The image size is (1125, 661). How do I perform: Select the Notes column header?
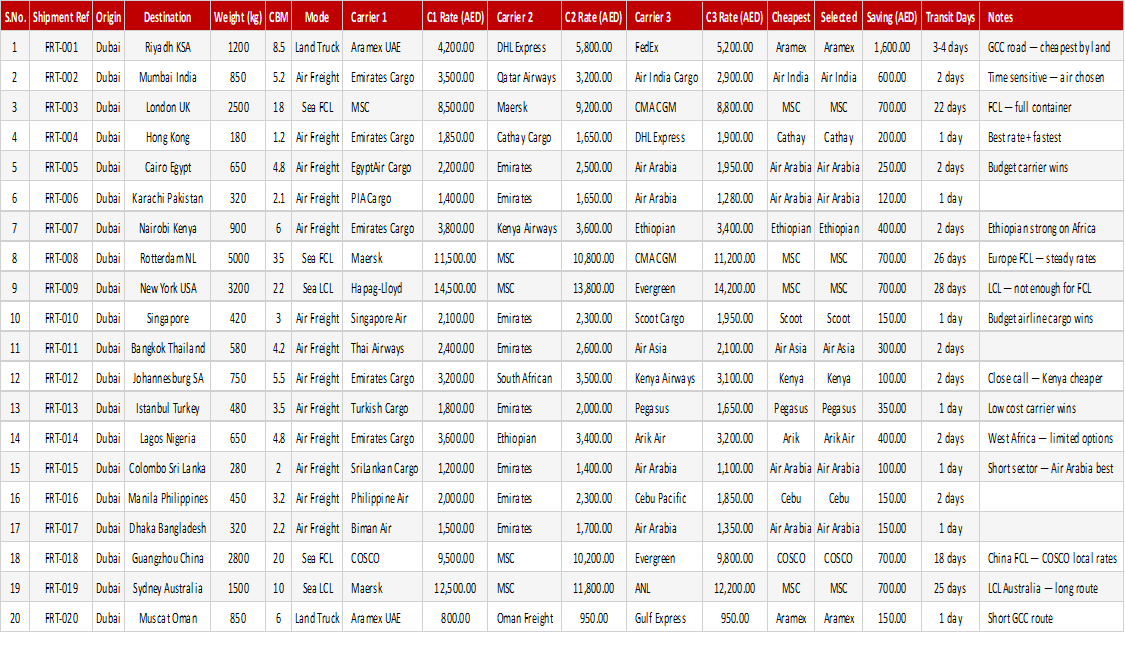tap(1051, 17)
